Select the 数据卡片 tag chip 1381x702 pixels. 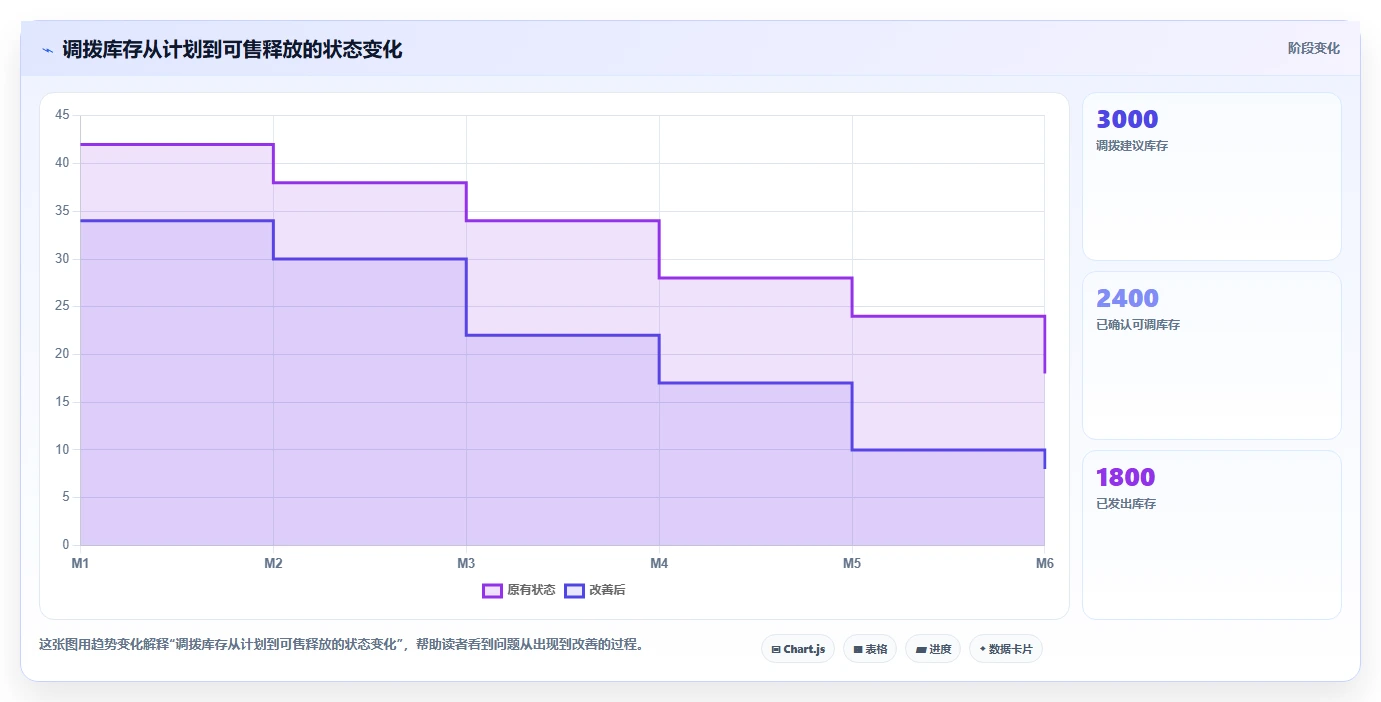(1006, 649)
